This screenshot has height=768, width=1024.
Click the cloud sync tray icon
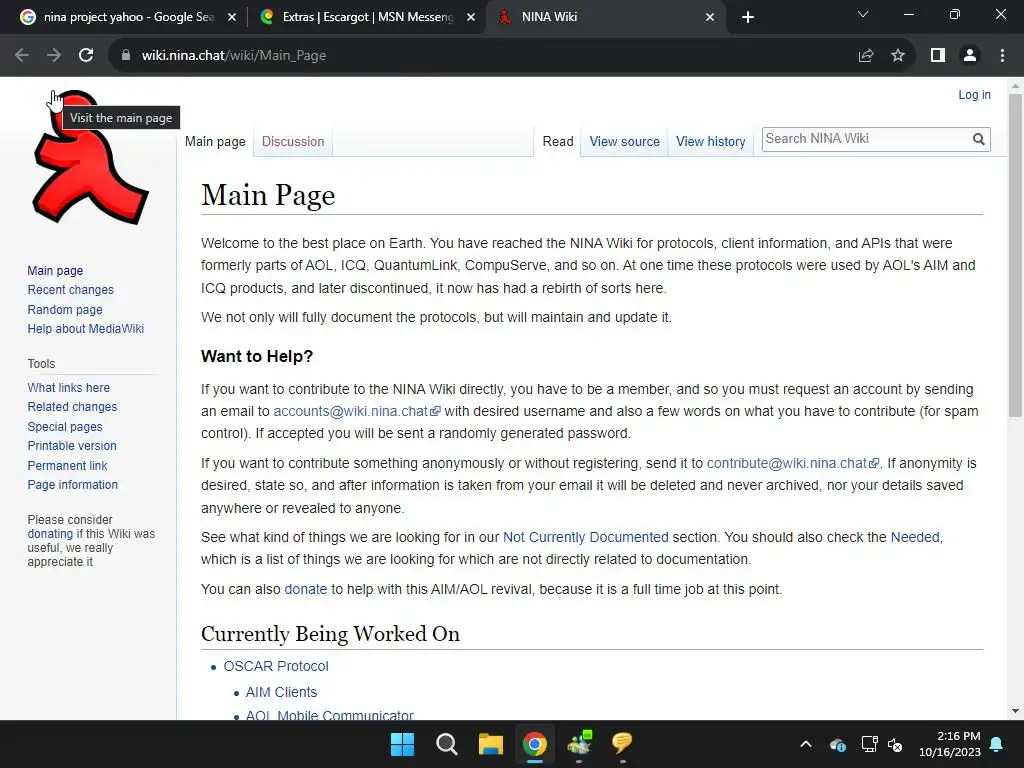click(x=838, y=744)
